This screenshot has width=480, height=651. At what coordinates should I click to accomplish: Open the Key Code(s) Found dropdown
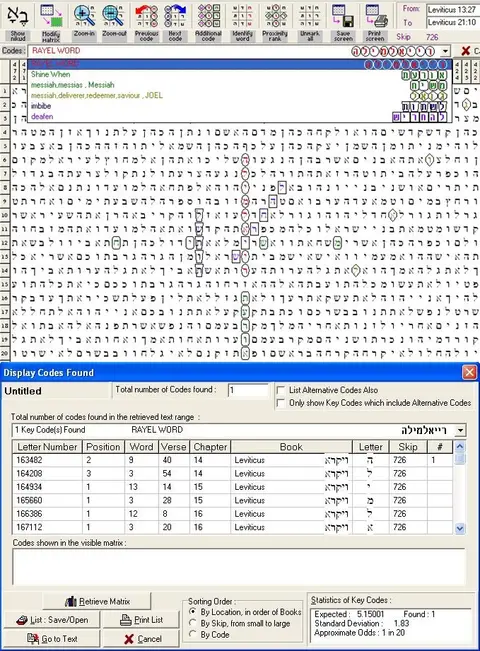[460, 430]
